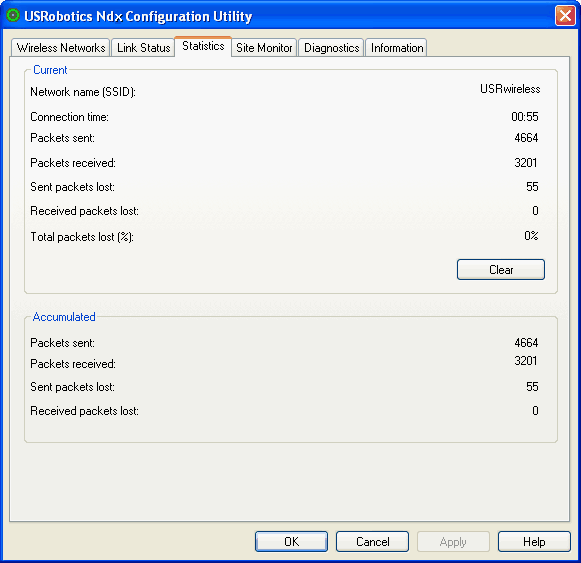581x563 pixels.
Task: Click the Connection time value 00:55
Action: pos(525,117)
